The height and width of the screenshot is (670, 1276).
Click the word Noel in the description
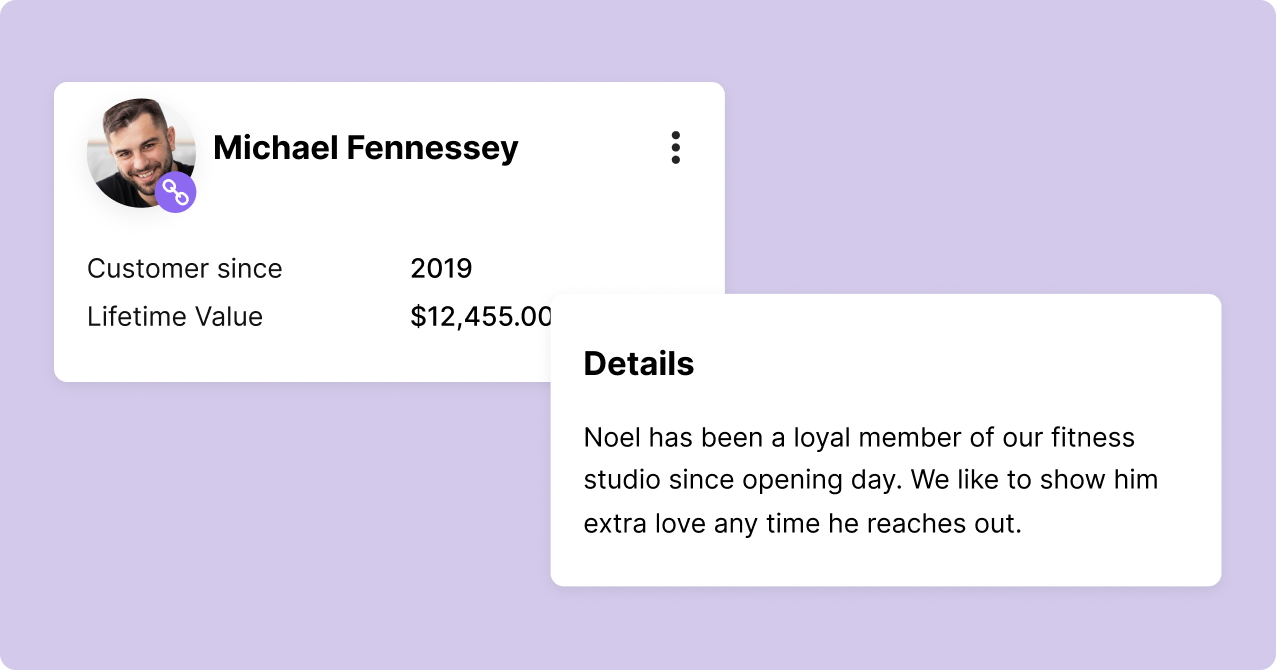(610, 437)
